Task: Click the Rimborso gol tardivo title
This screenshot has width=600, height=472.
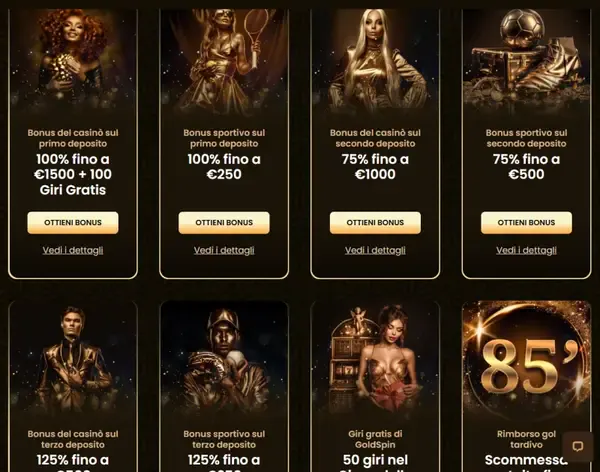Action: point(526,439)
